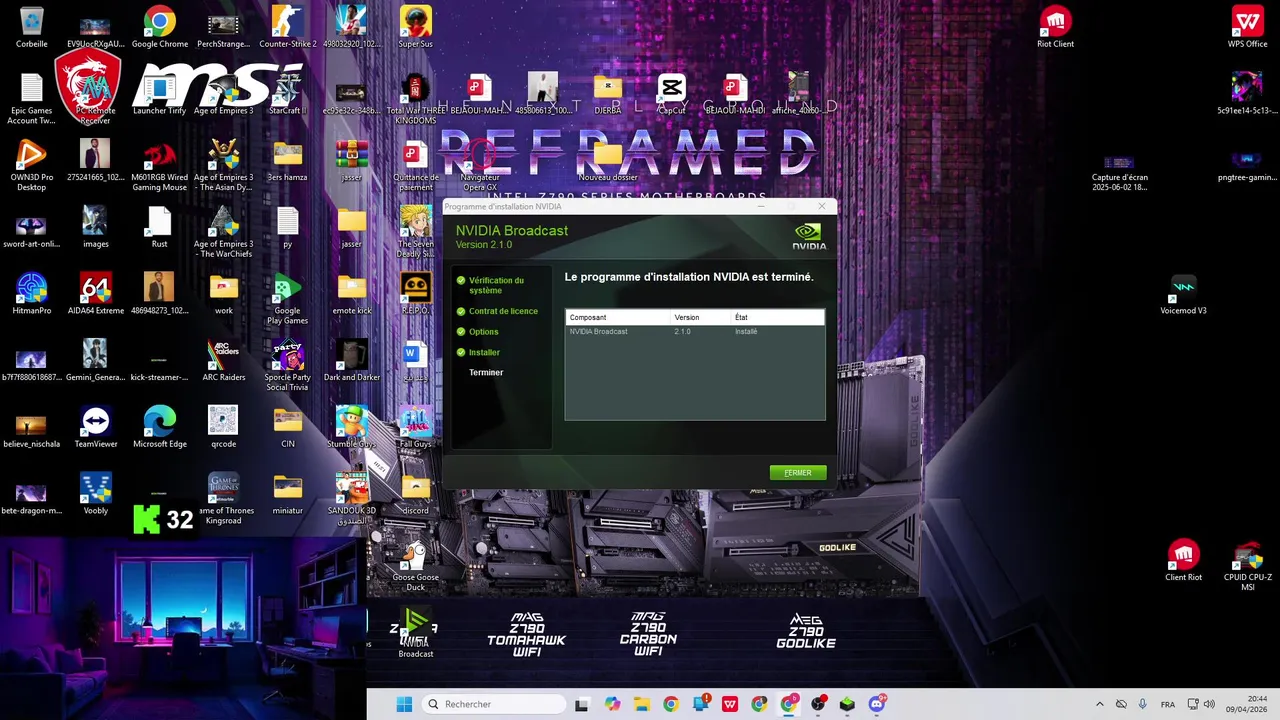
Task: Open the HitmanPro desktop icon
Action: (32, 295)
